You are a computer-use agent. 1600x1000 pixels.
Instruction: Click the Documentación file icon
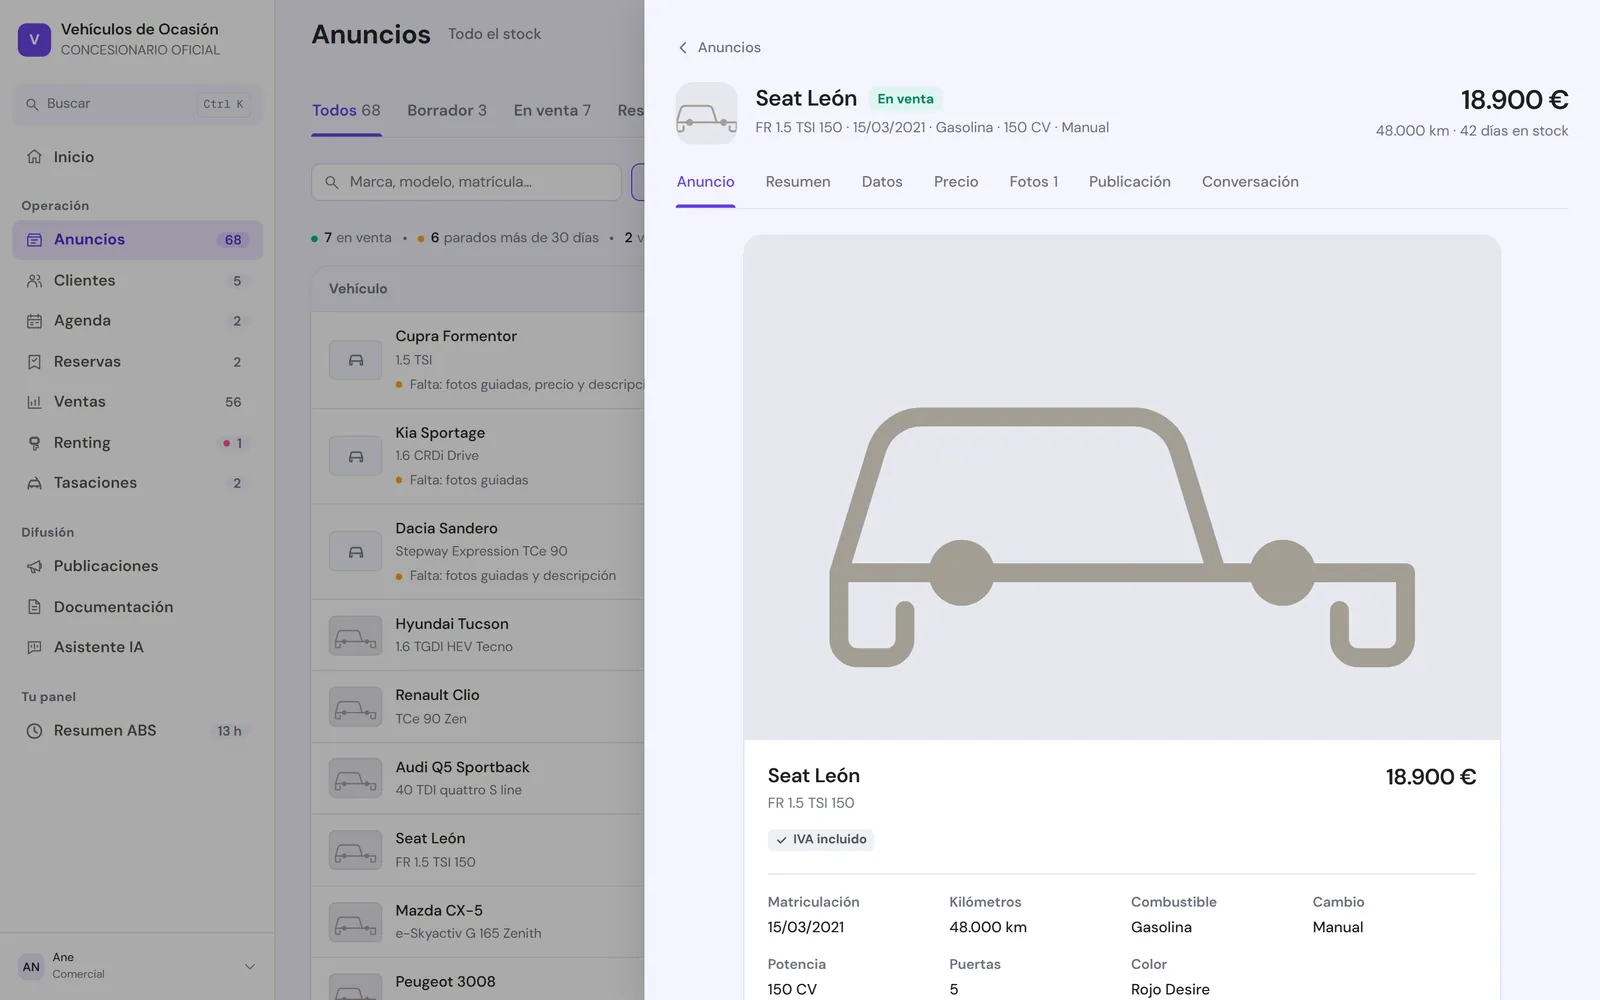pyautogui.click(x=34, y=607)
